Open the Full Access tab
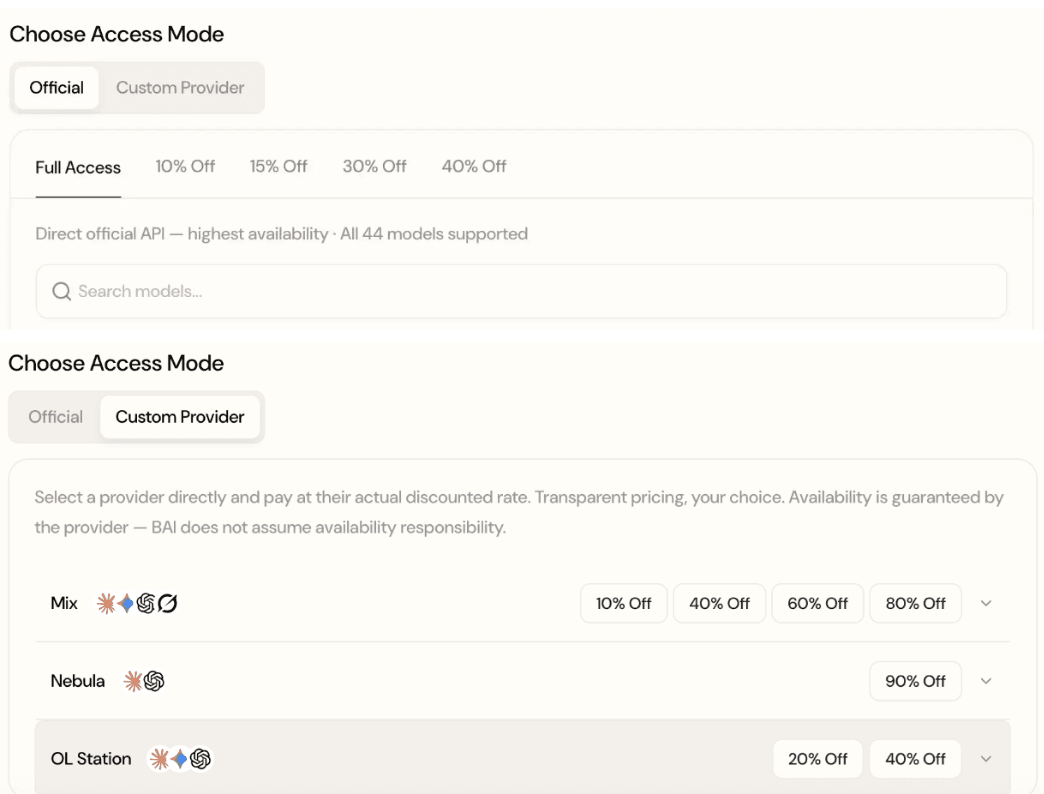 (78, 167)
